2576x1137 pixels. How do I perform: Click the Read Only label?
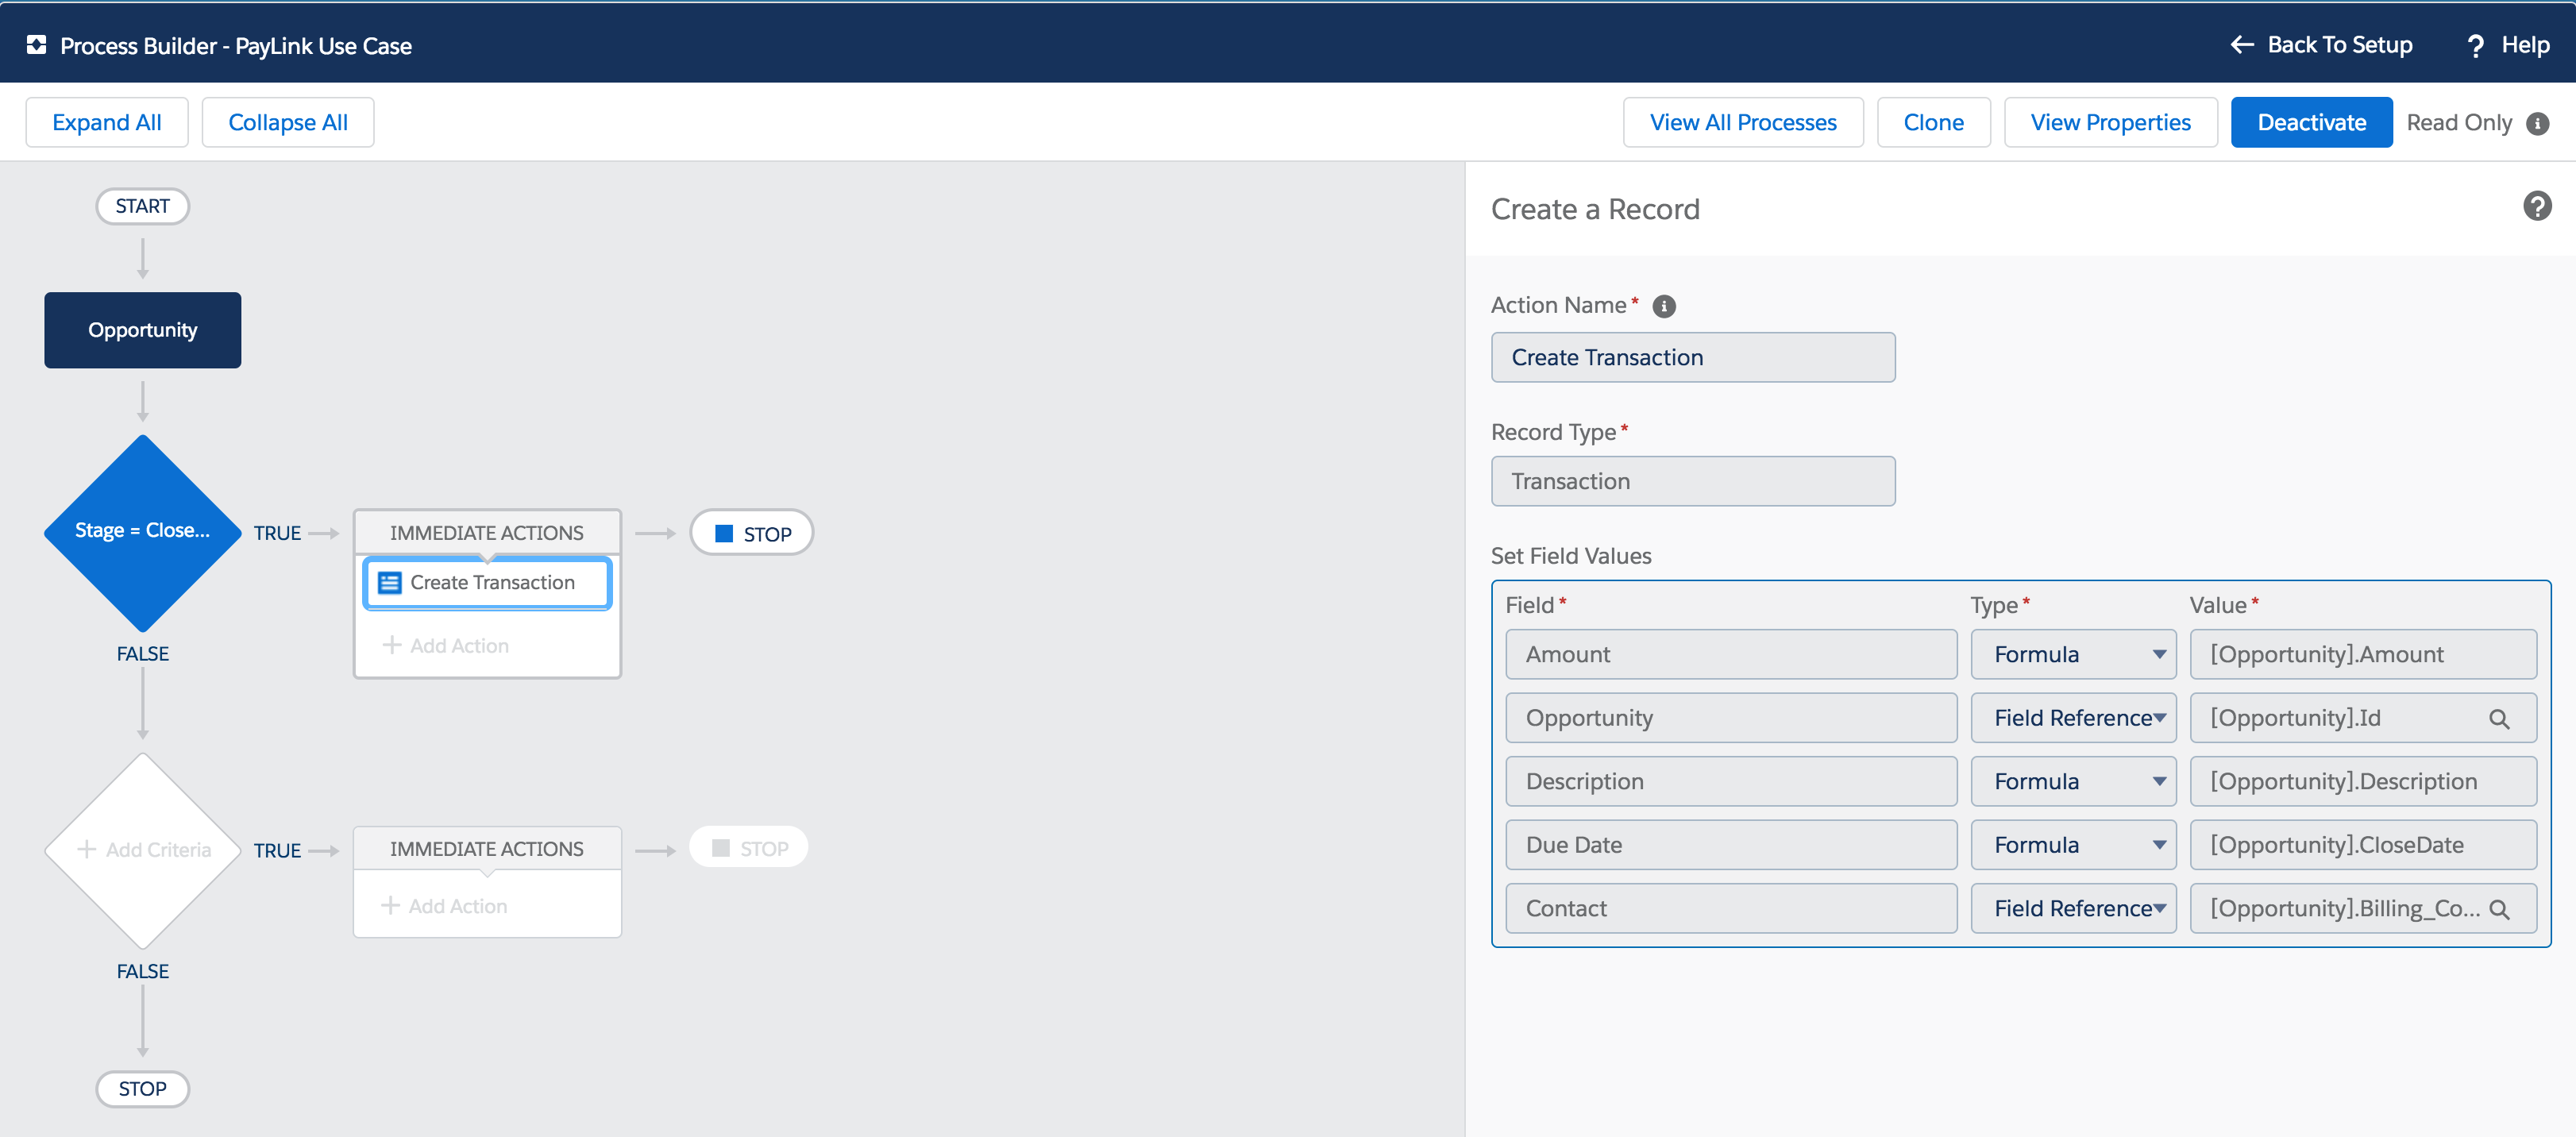point(2459,123)
